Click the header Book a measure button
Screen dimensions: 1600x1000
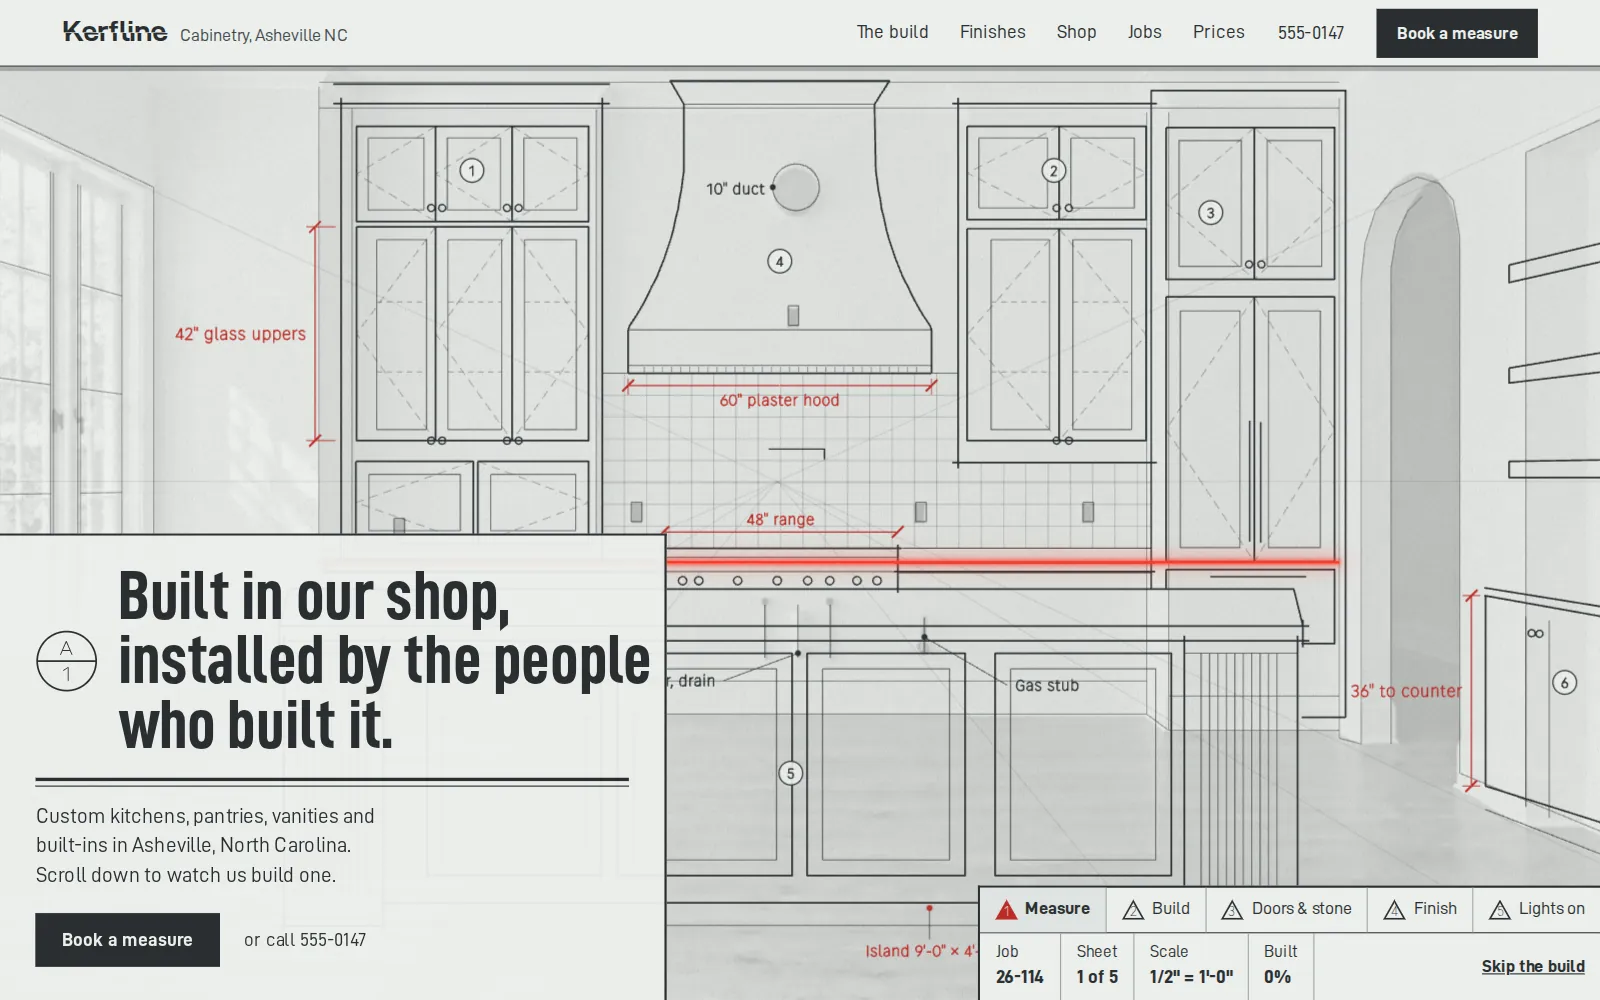pyautogui.click(x=1456, y=33)
